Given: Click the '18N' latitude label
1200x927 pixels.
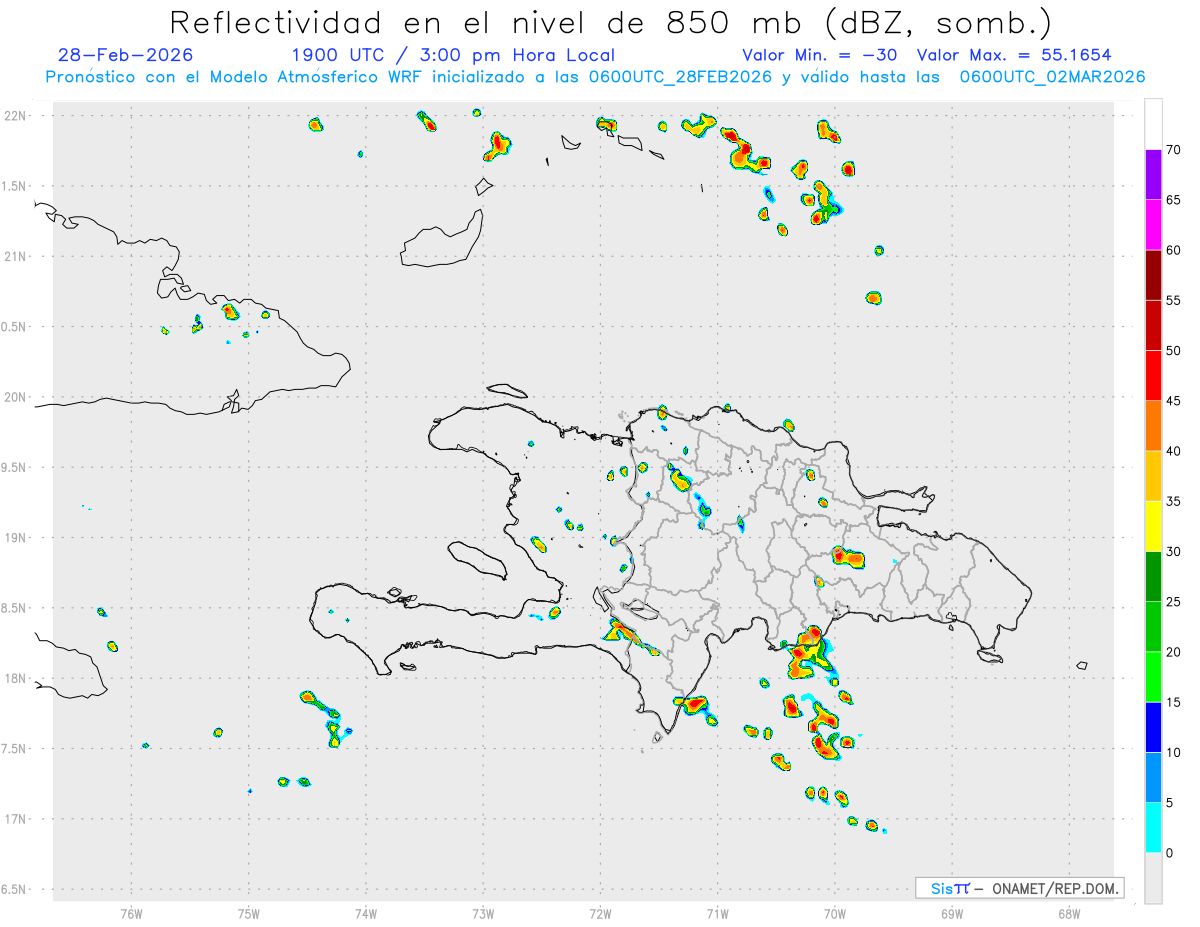Looking at the screenshot, I should click(15, 678).
